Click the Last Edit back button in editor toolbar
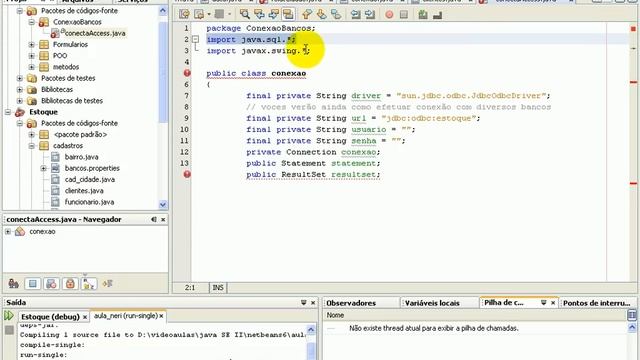Image resolution: width=640 pixels, height=360 pixels. point(184,15)
